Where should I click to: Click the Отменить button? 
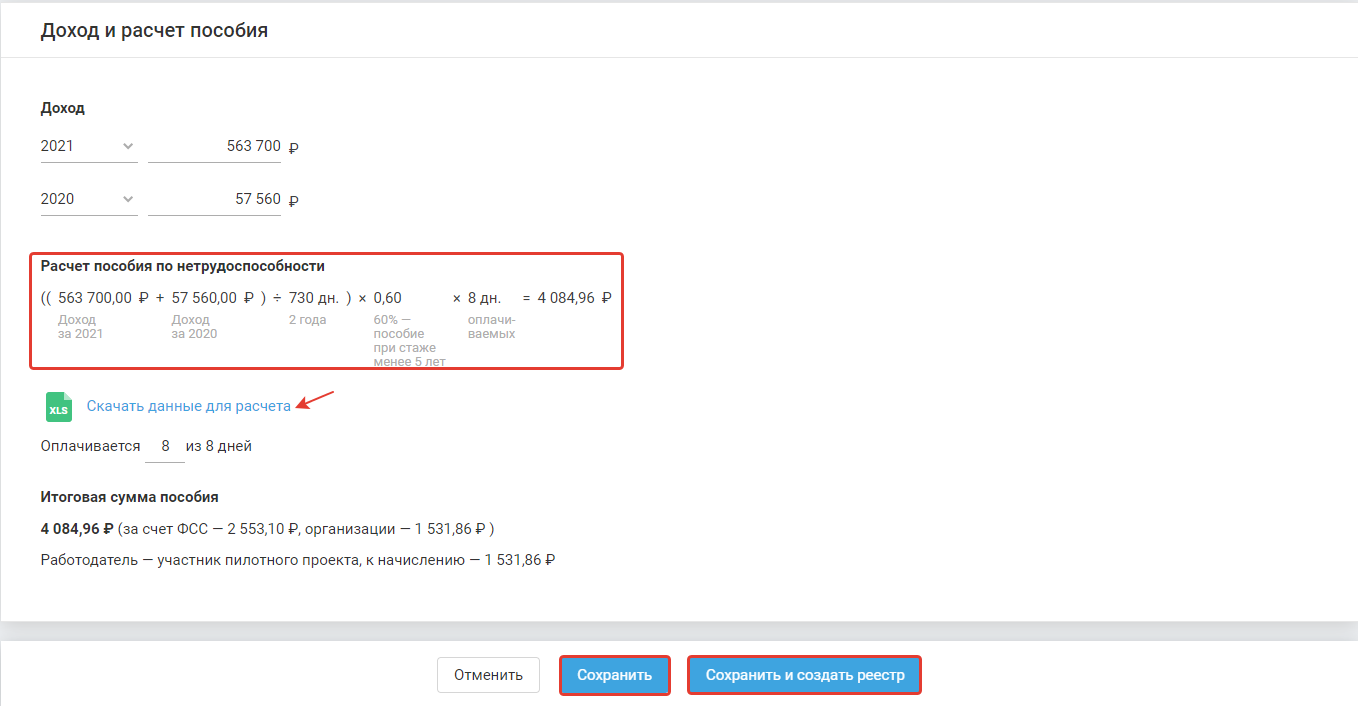pos(488,675)
